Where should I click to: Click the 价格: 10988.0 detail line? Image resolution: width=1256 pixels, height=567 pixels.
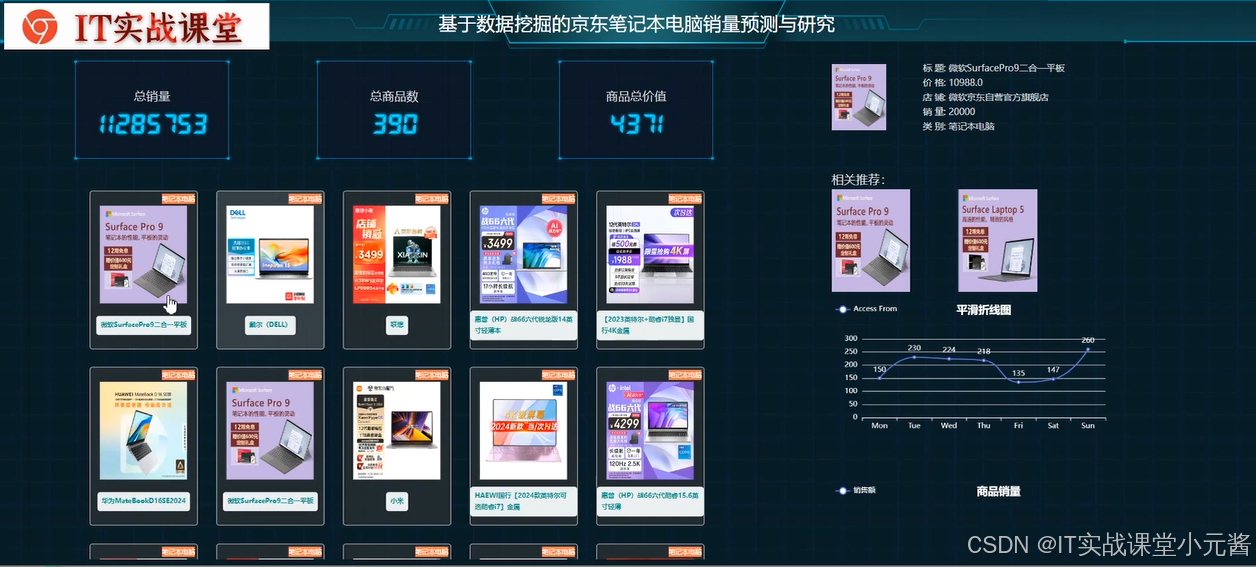952,82
